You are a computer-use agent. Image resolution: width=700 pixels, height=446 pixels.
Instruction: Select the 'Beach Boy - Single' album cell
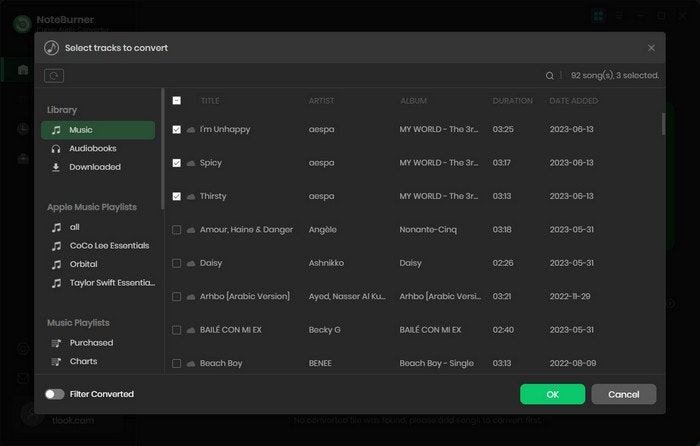[x=437, y=363]
